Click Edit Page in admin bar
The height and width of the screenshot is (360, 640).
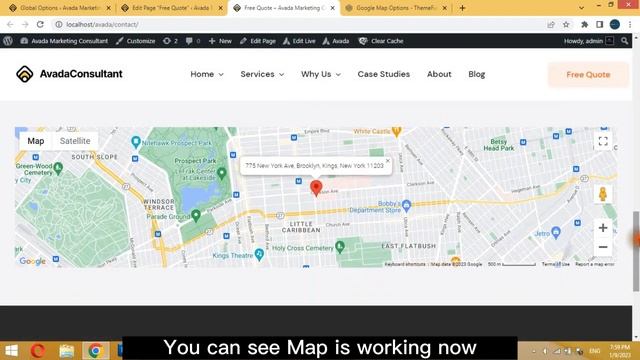click(258, 41)
